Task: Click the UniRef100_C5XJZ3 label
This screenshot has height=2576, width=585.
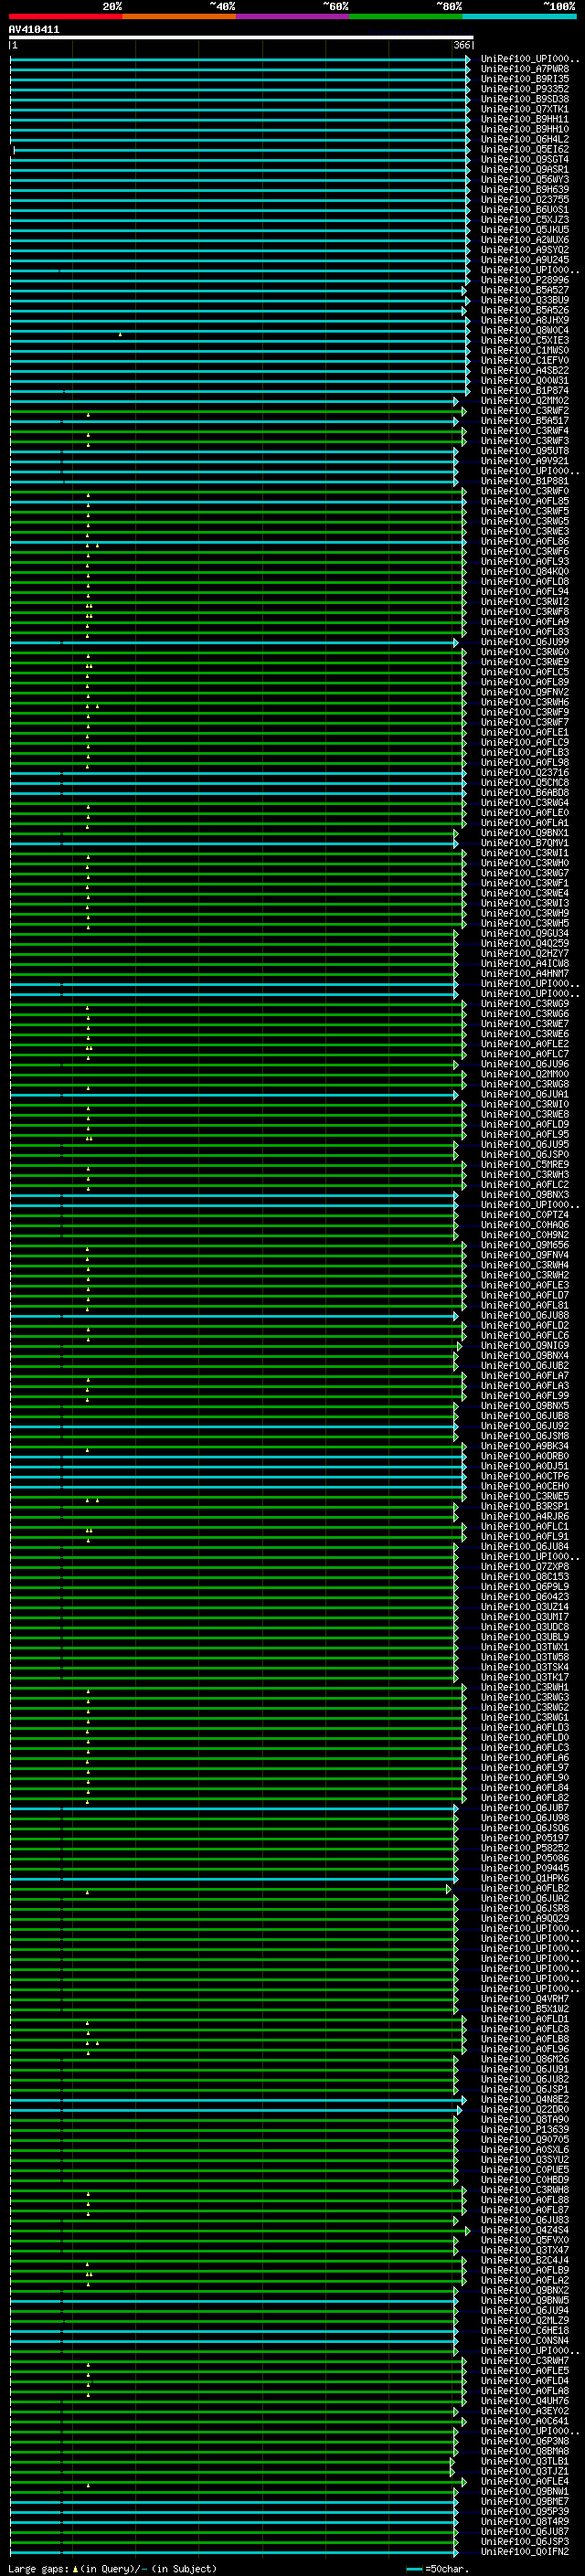Action: 525,219
